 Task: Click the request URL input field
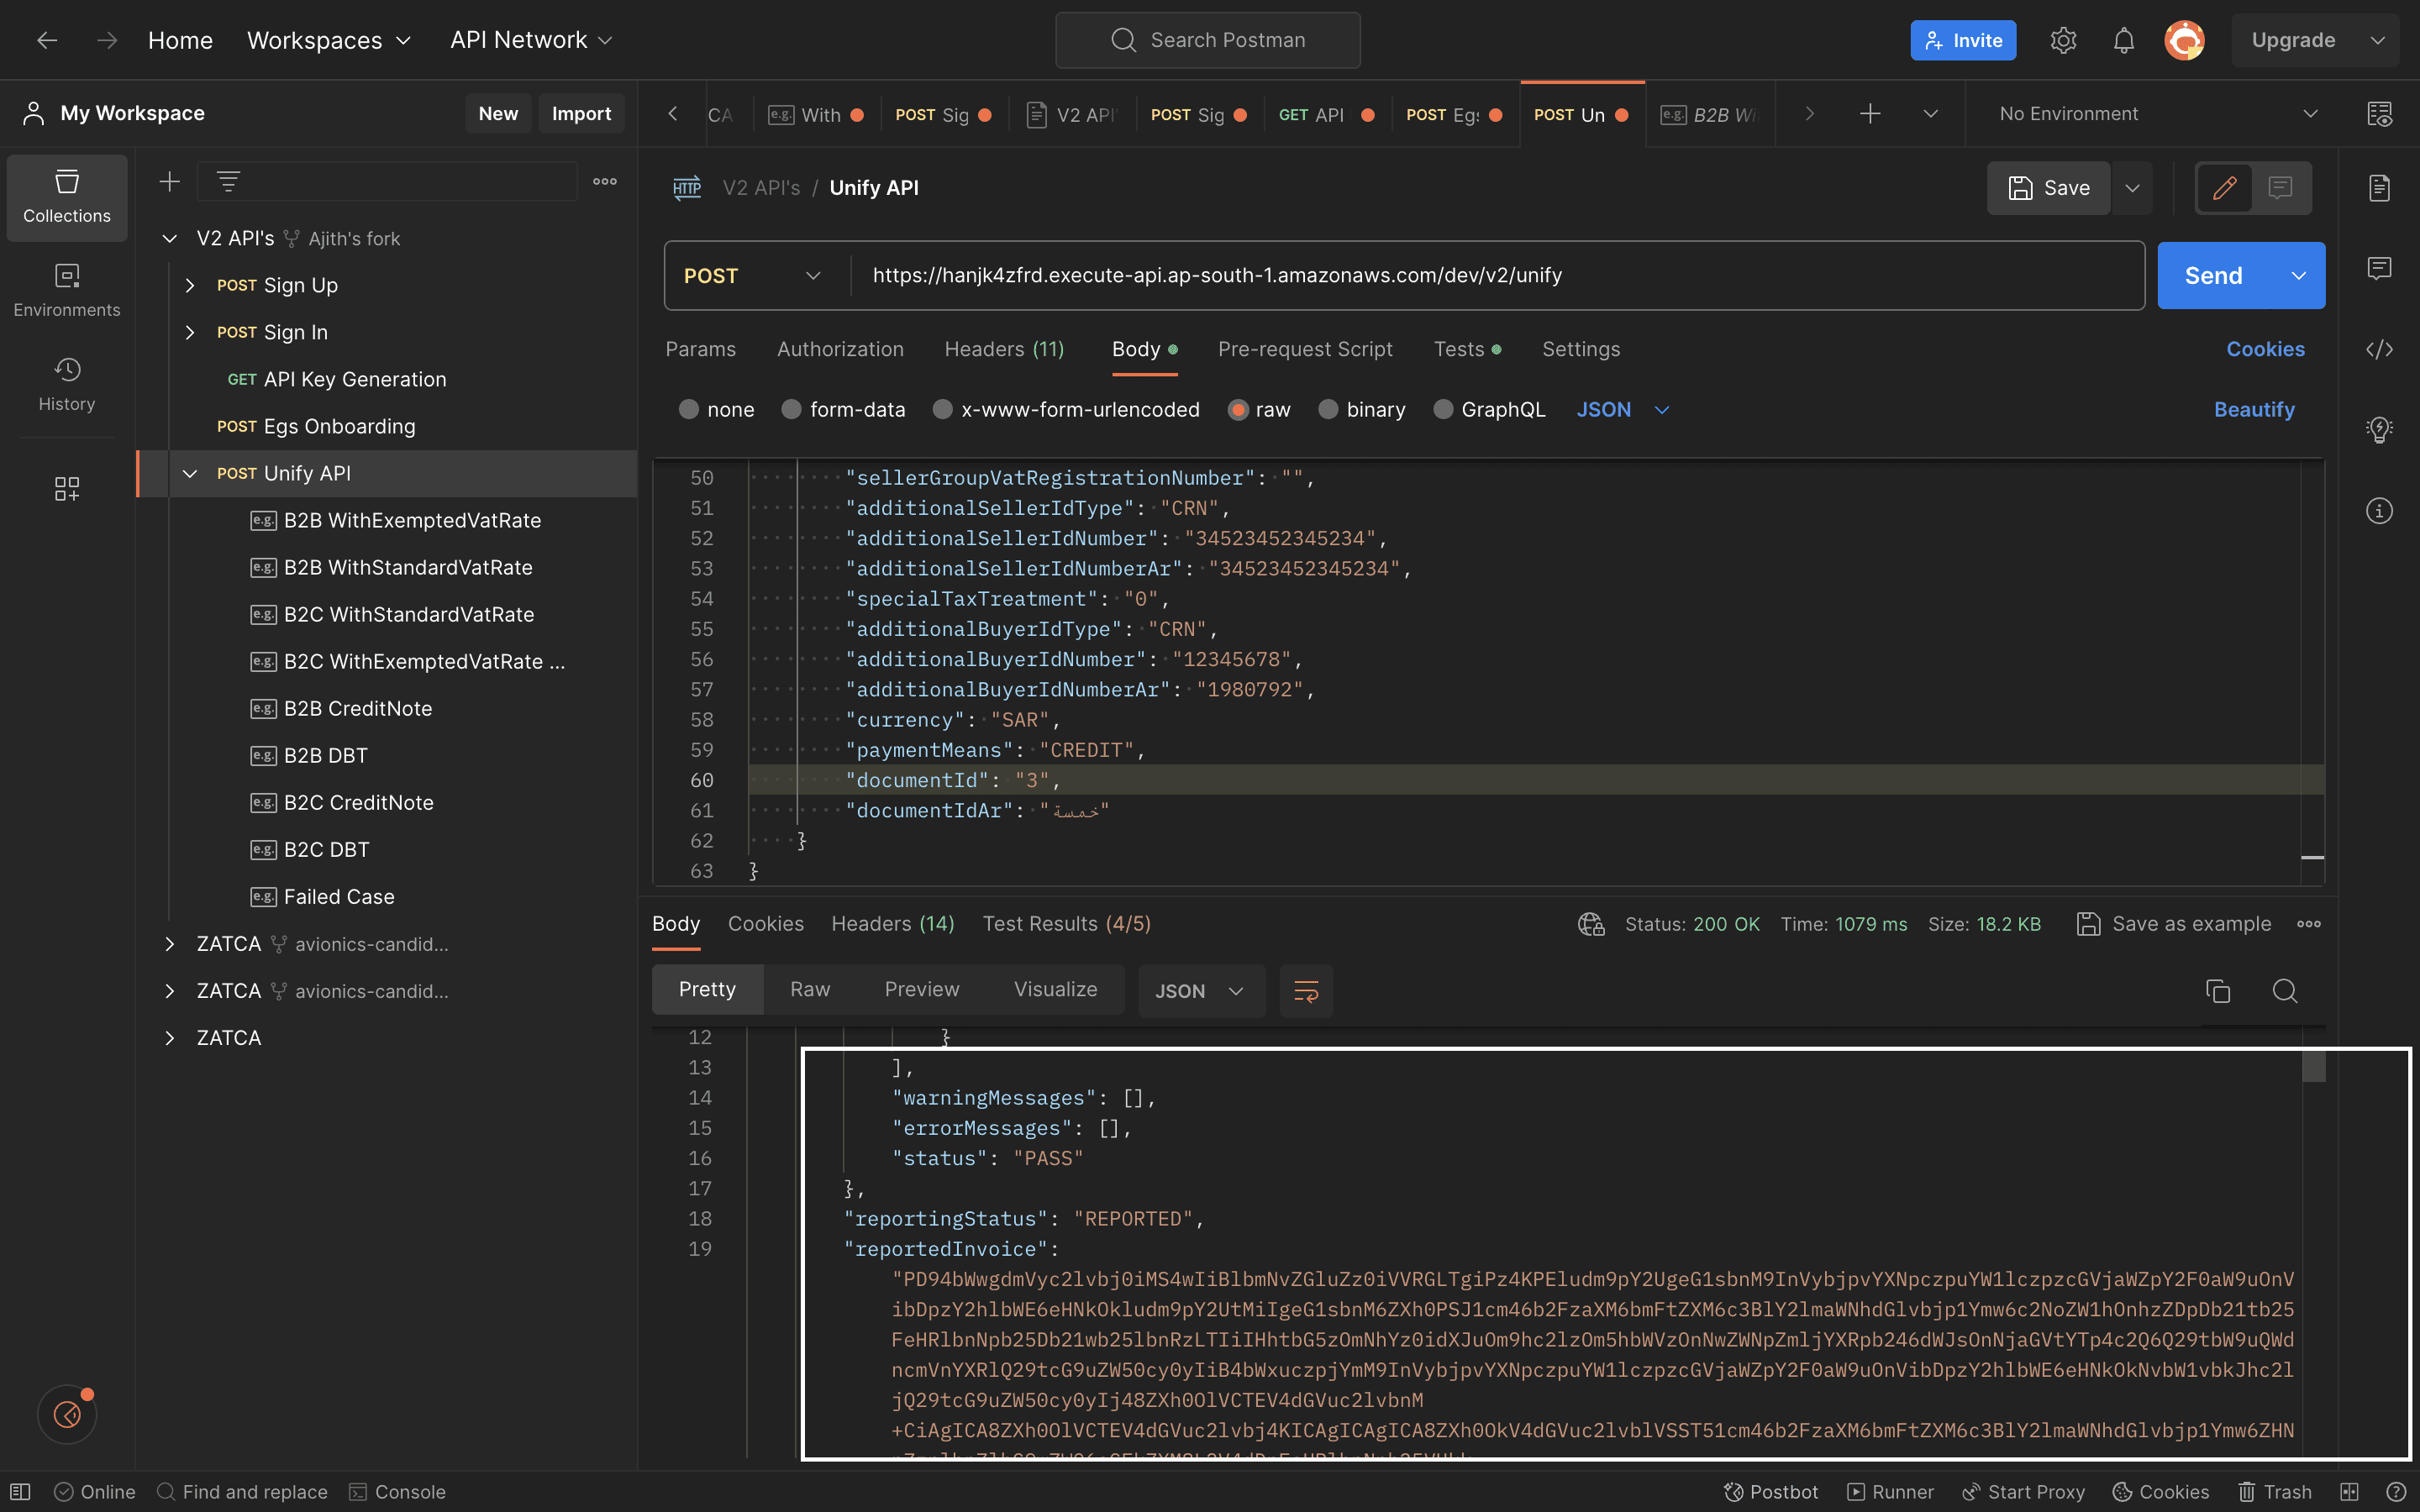coord(1400,275)
